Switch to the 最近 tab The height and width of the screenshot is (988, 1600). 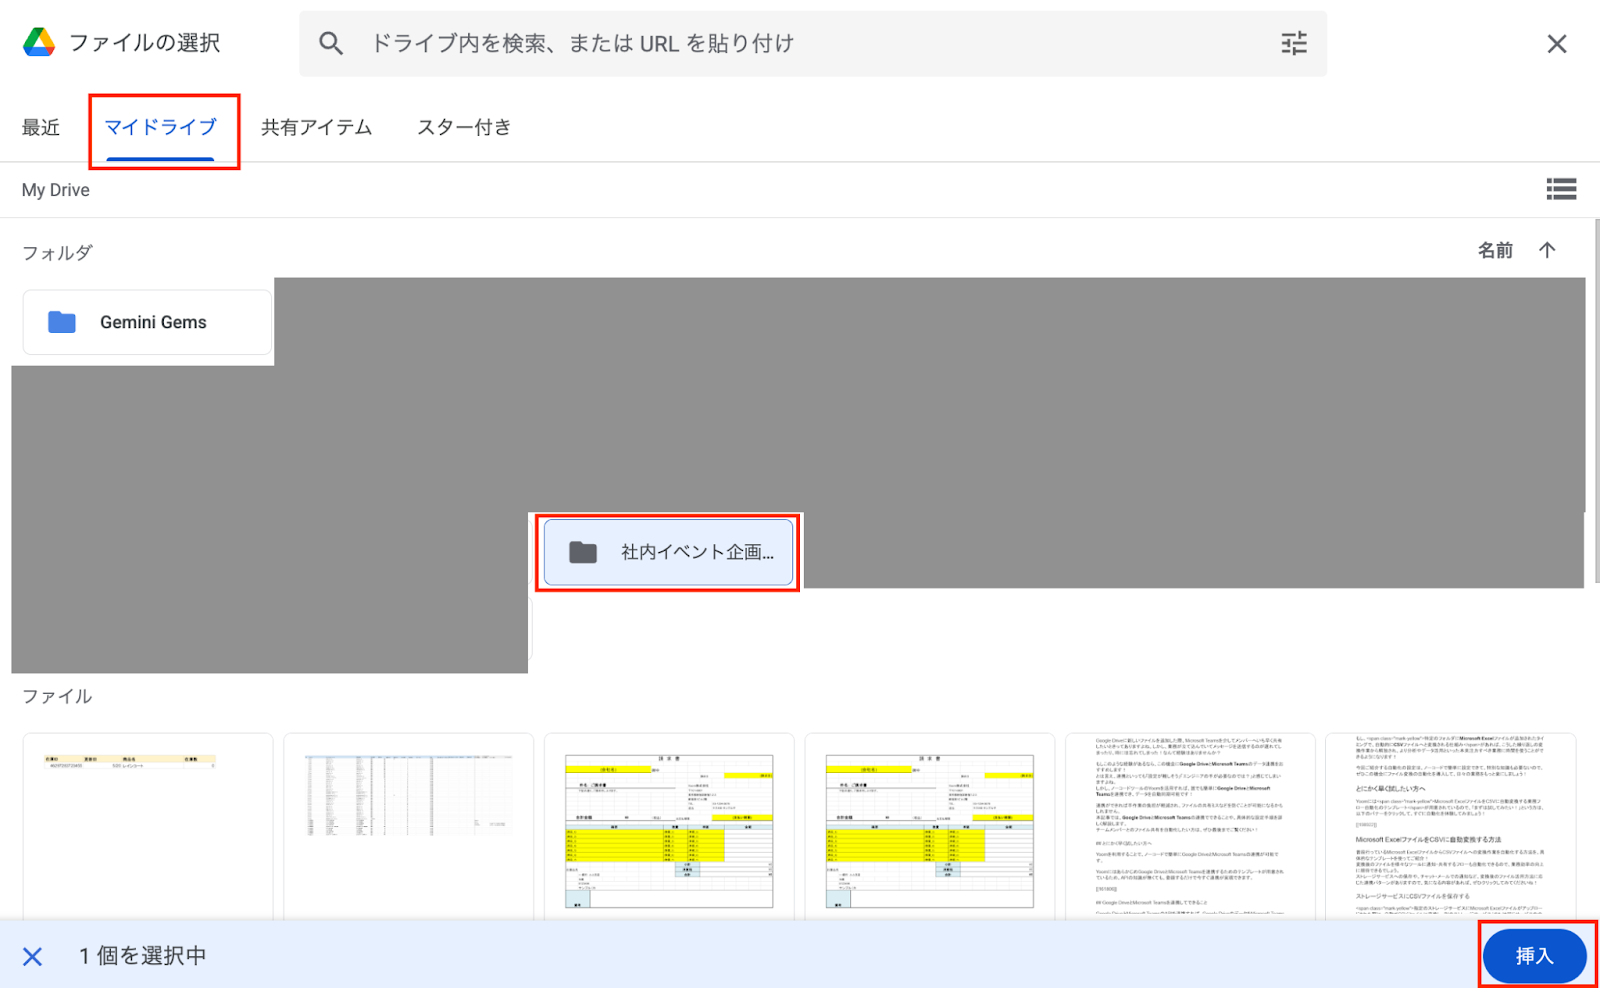tap(41, 128)
